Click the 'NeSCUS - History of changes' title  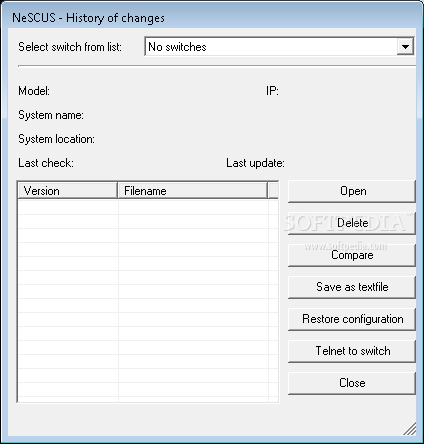point(88,18)
